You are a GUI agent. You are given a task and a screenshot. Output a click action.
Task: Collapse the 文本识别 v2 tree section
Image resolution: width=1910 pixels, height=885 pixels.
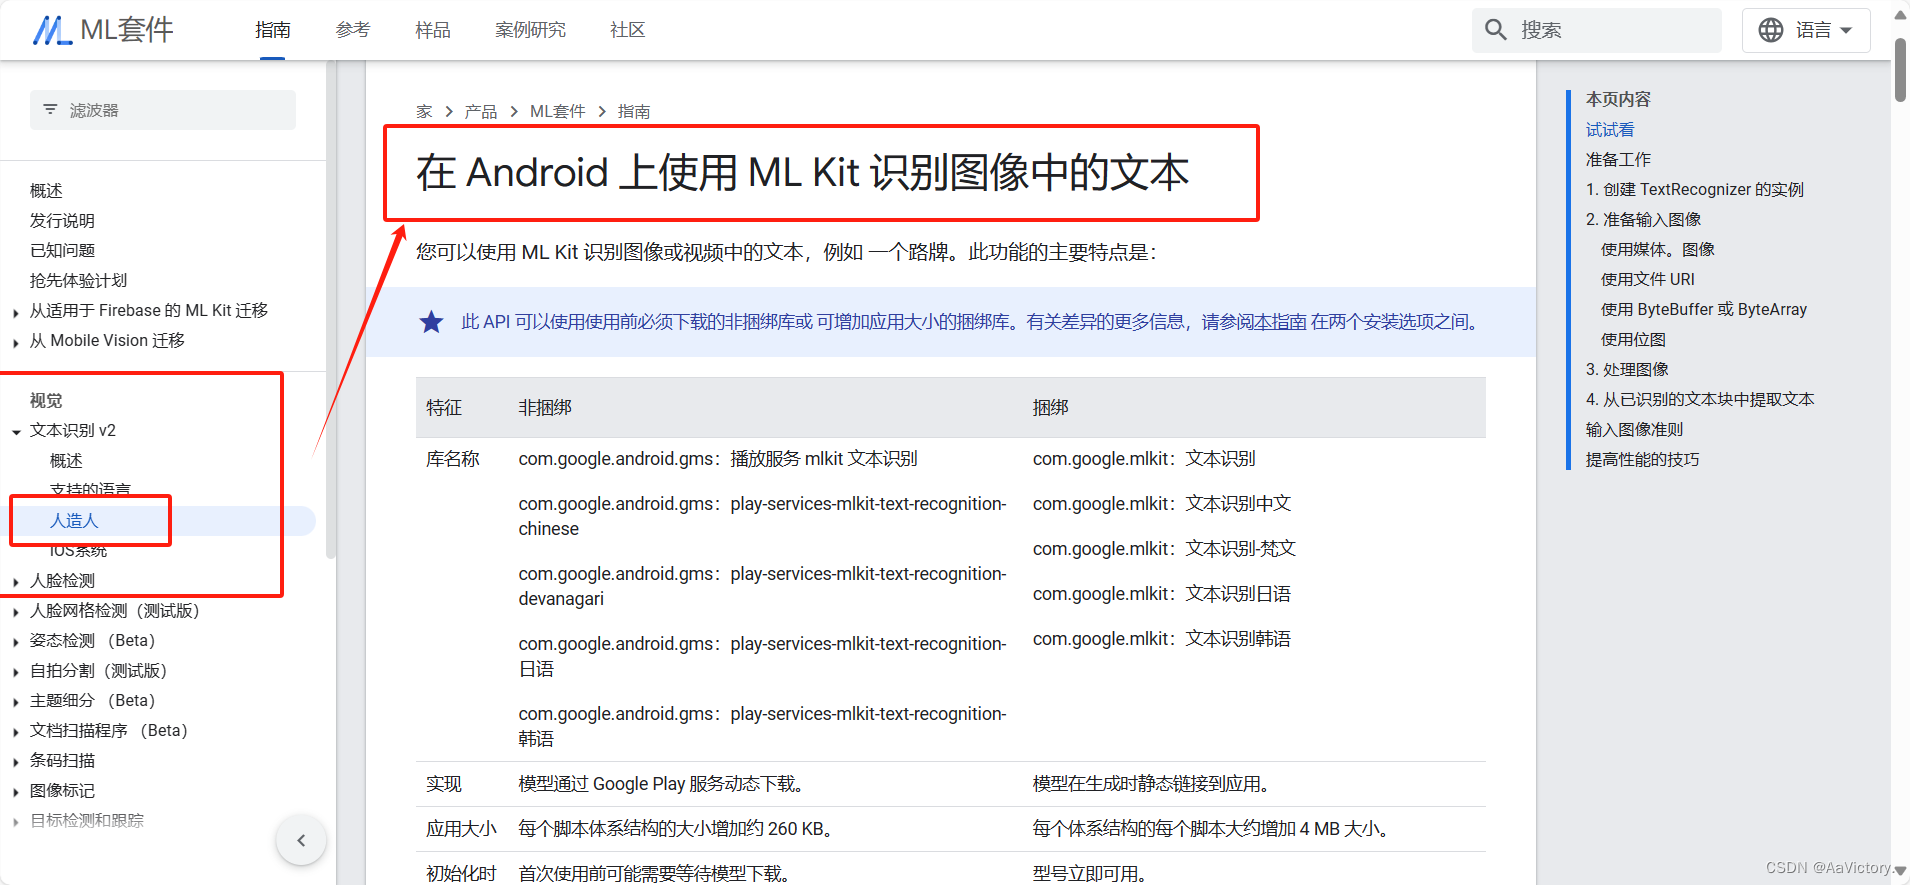click(x=16, y=432)
